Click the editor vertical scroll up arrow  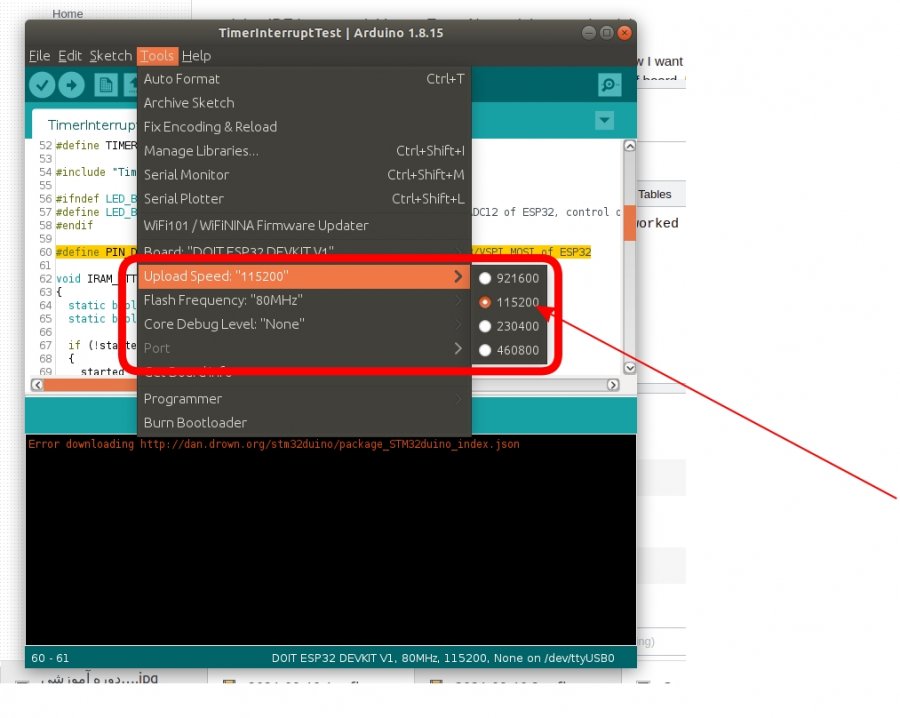(630, 146)
